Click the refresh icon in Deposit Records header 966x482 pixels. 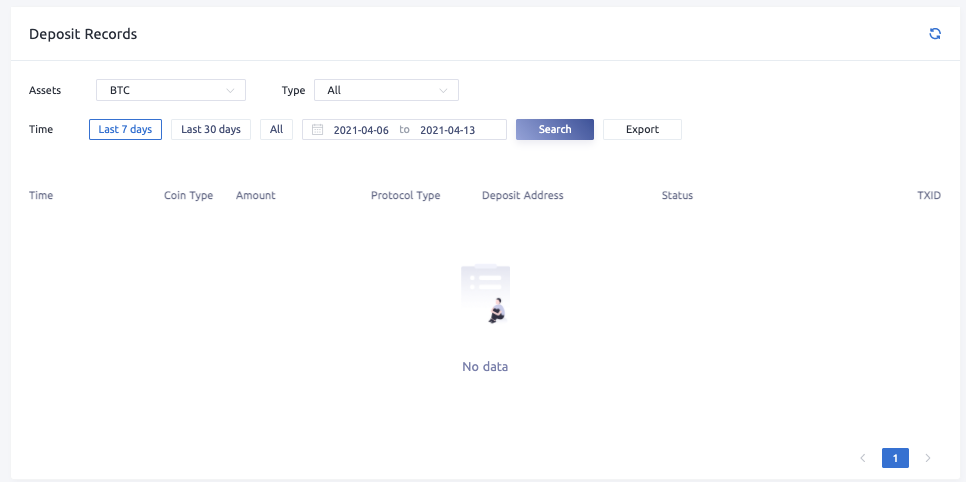(935, 34)
